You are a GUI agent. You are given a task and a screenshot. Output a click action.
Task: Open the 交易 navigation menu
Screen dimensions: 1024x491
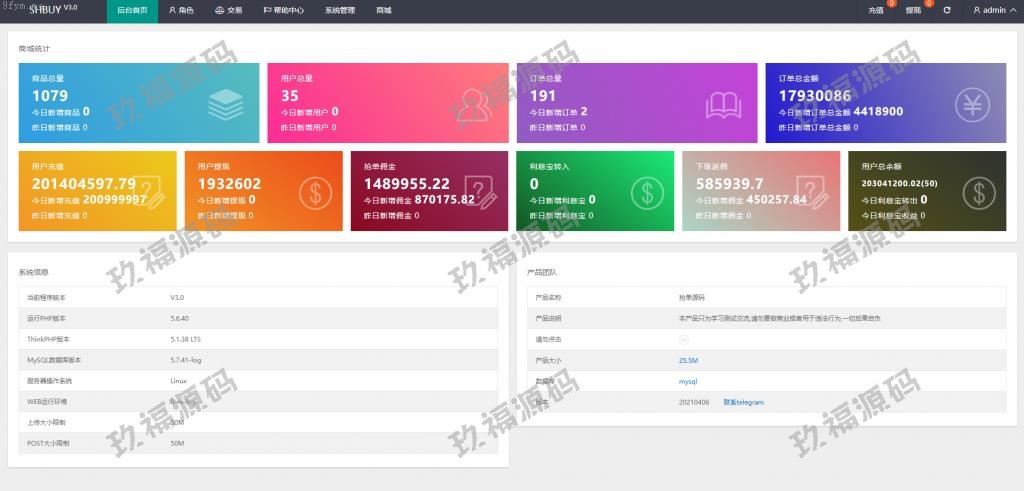coord(228,10)
